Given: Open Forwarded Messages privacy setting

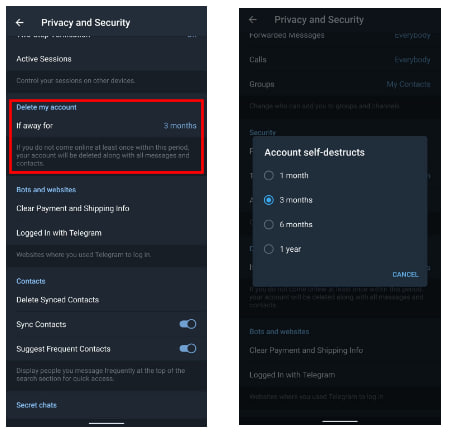Looking at the screenshot, I should click(x=340, y=35).
